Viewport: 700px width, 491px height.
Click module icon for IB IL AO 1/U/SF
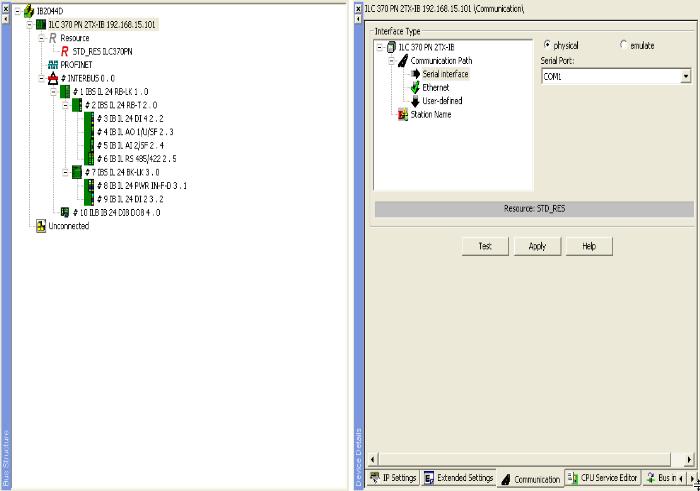[89, 132]
